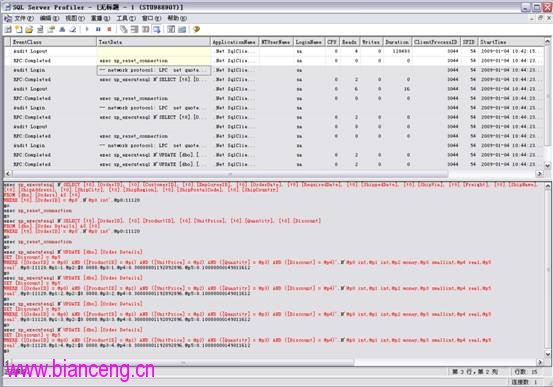Open the 工具(T) menu
Screen dimensions: 553x387
point(126,18)
